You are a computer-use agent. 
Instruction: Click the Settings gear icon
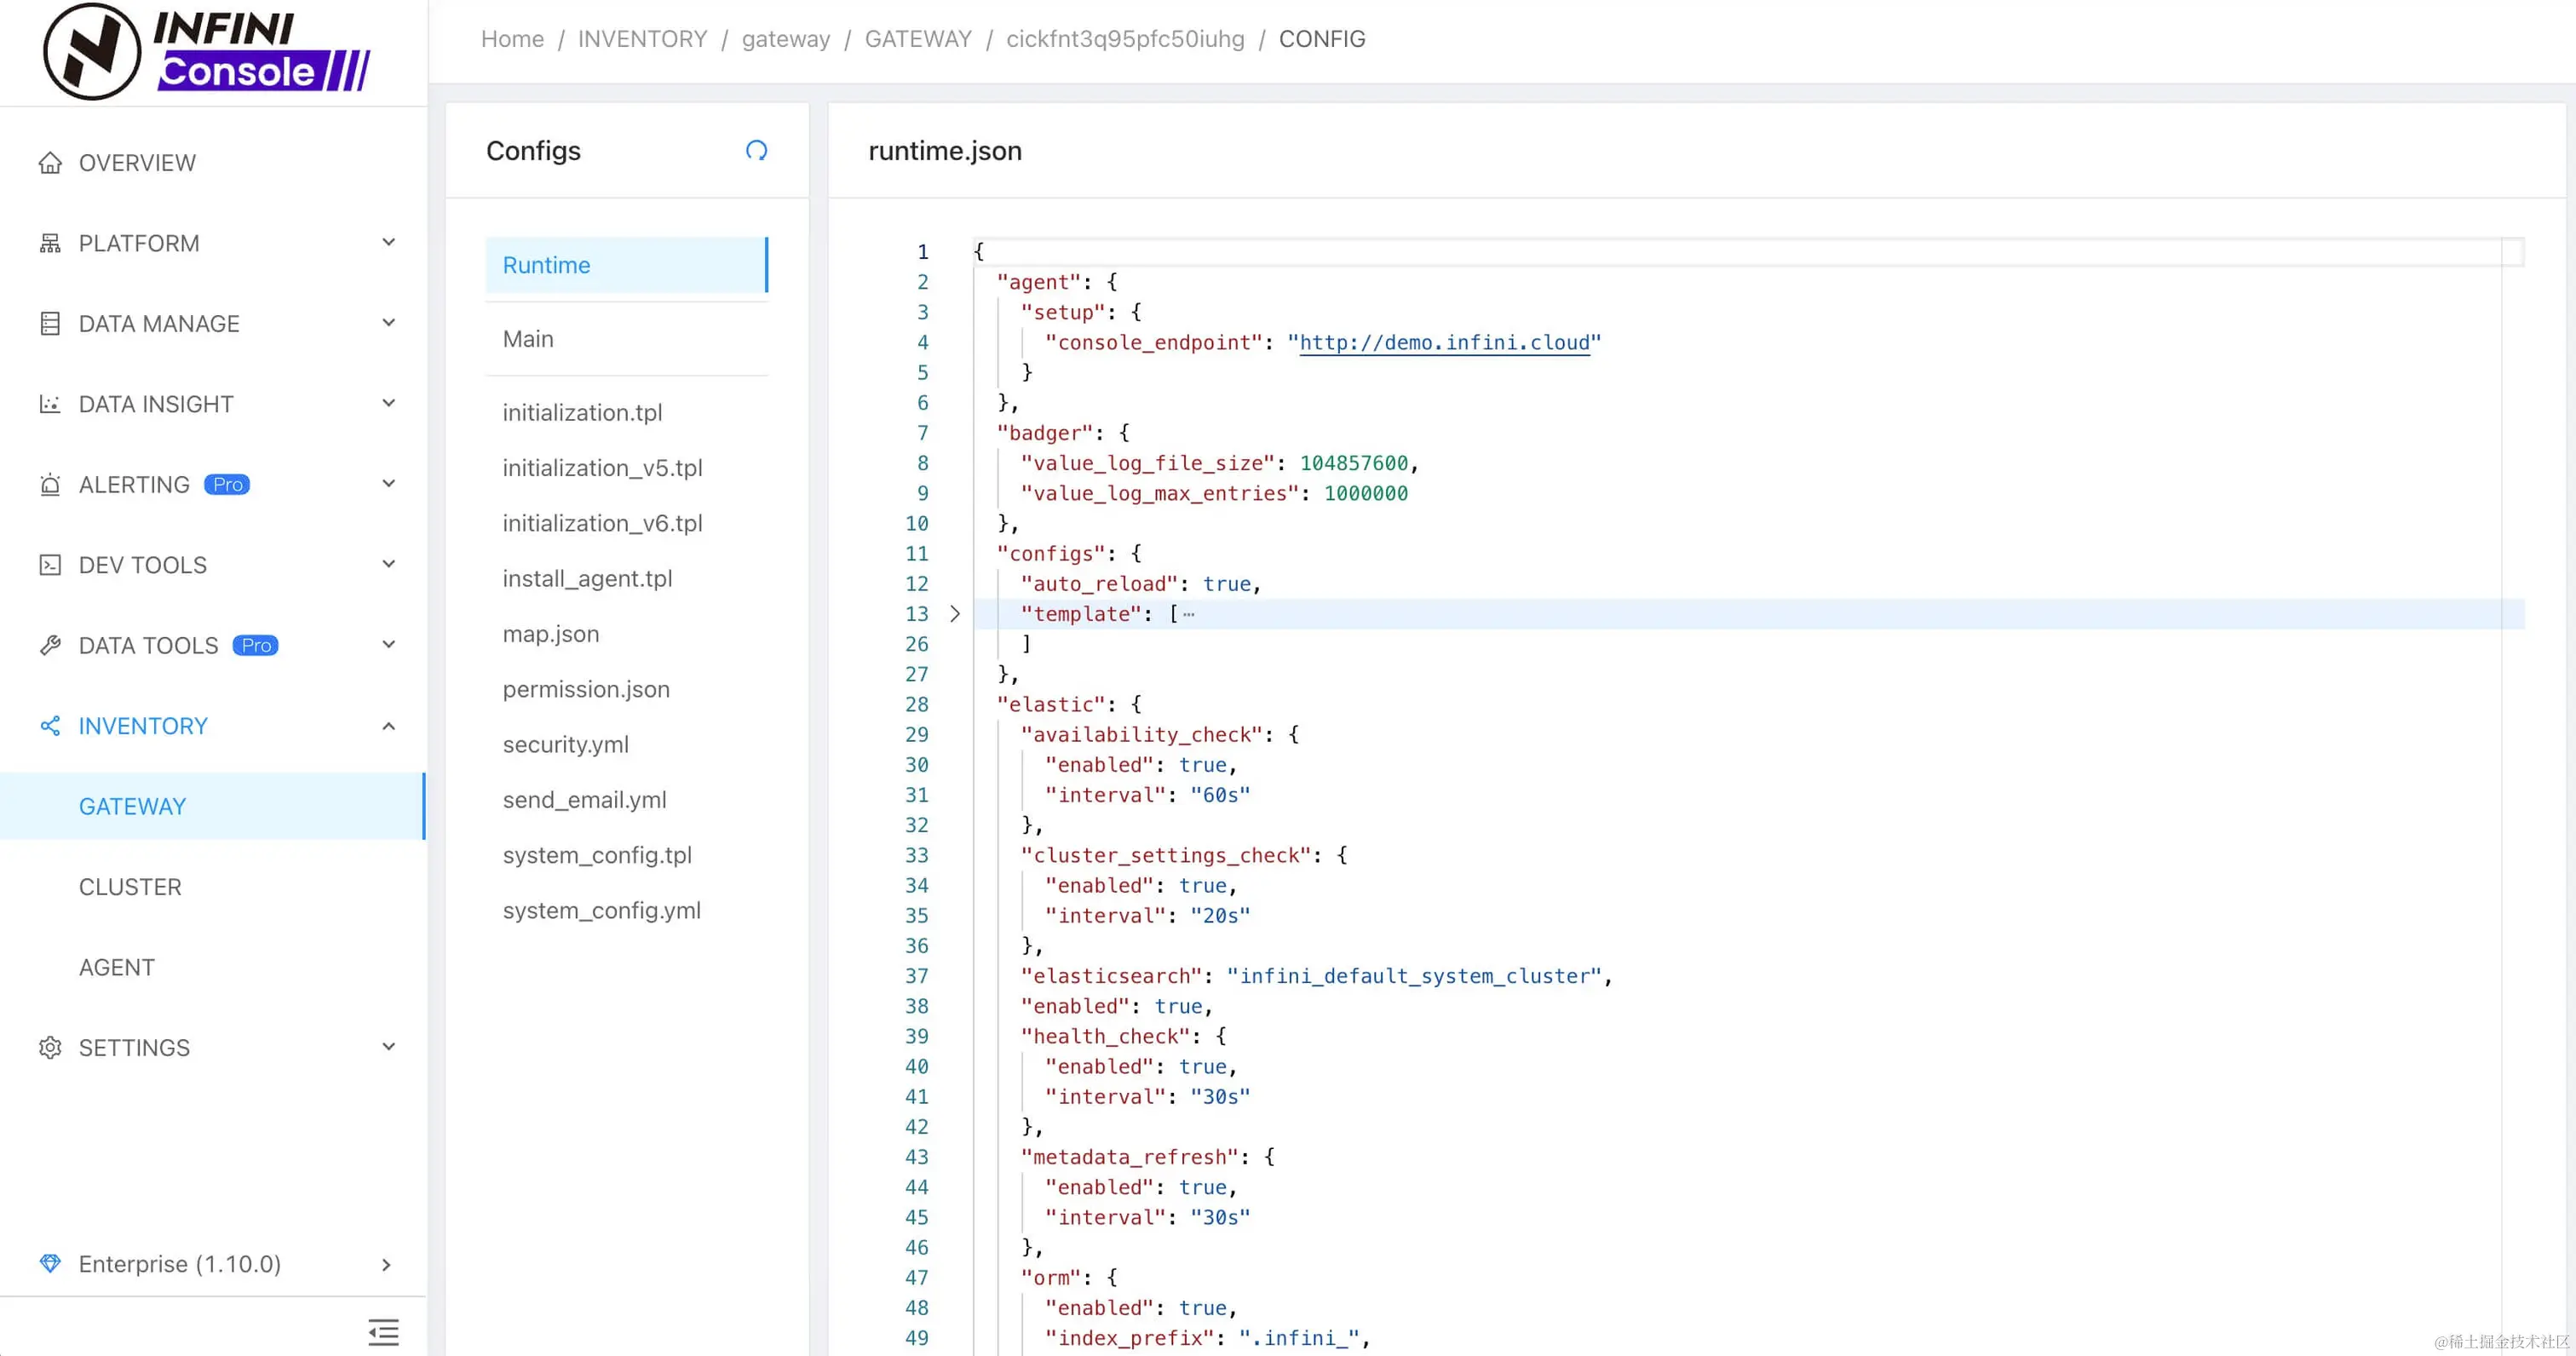tap(50, 1048)
